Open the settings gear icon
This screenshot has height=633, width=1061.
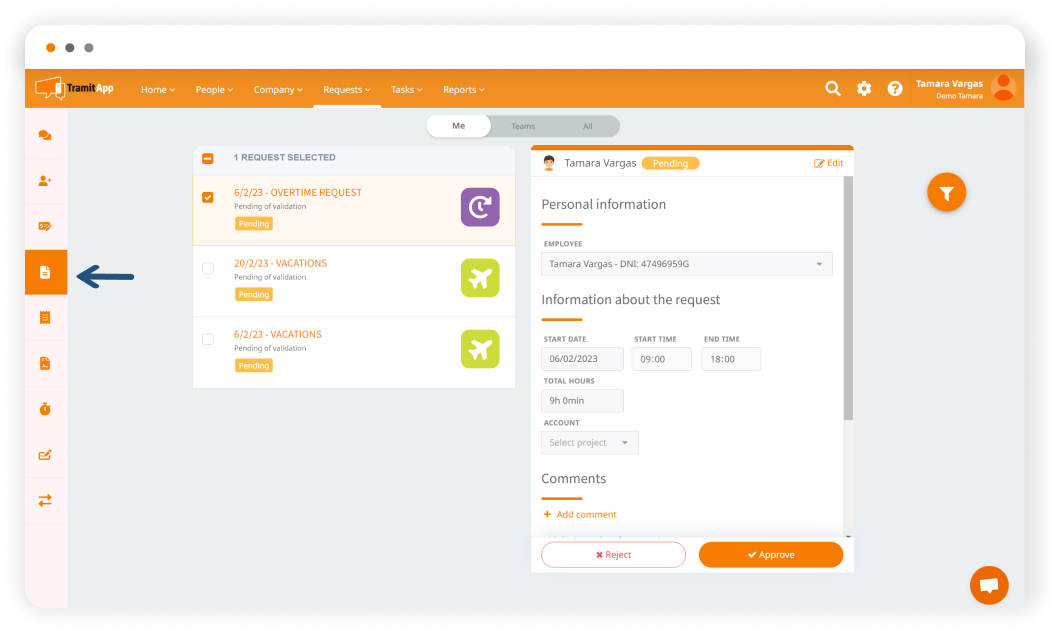tap(864, 89)
